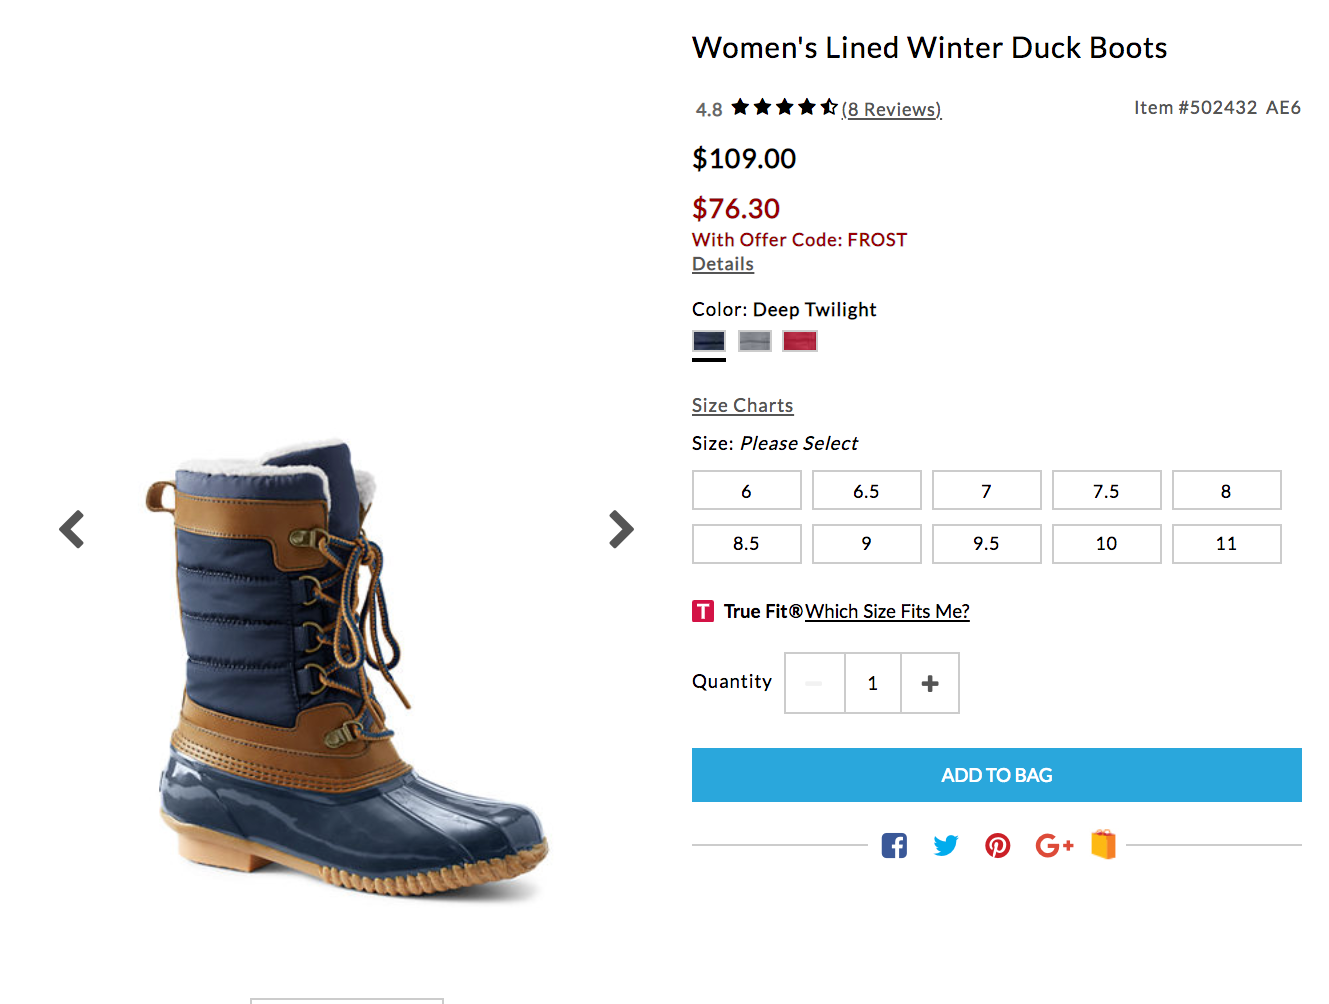This screenshot has height=1004, width=1329.
Task: Choose the red color swatch
Action: [x=800, y=341]
